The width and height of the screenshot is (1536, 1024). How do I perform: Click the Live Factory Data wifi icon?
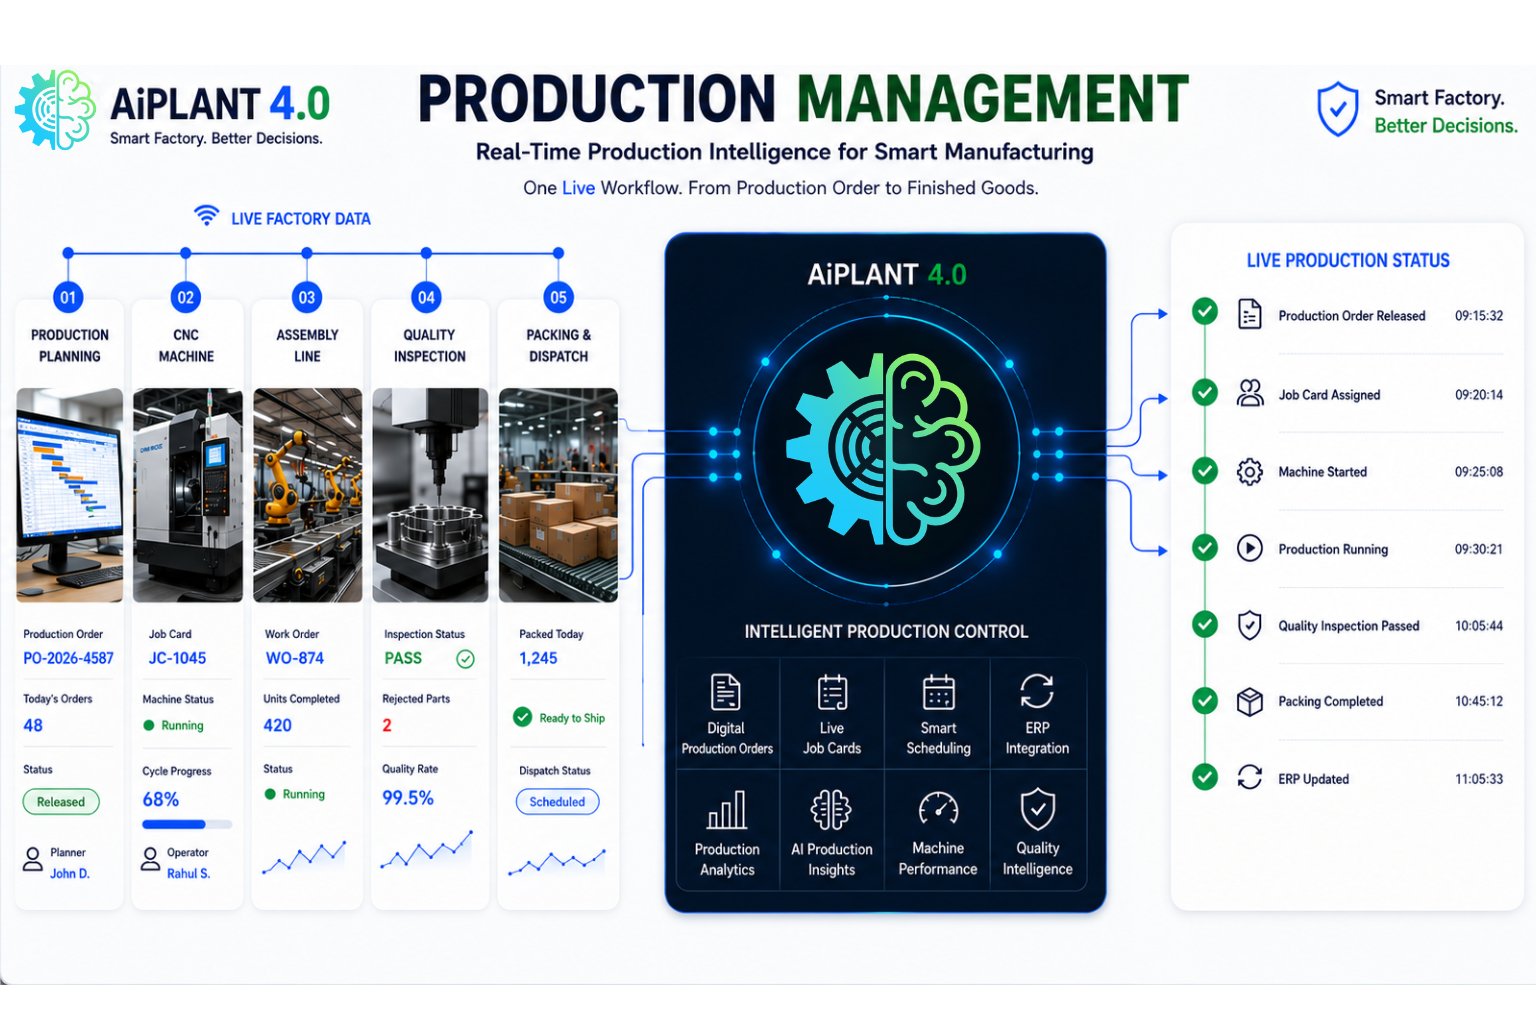coord(206,216)
